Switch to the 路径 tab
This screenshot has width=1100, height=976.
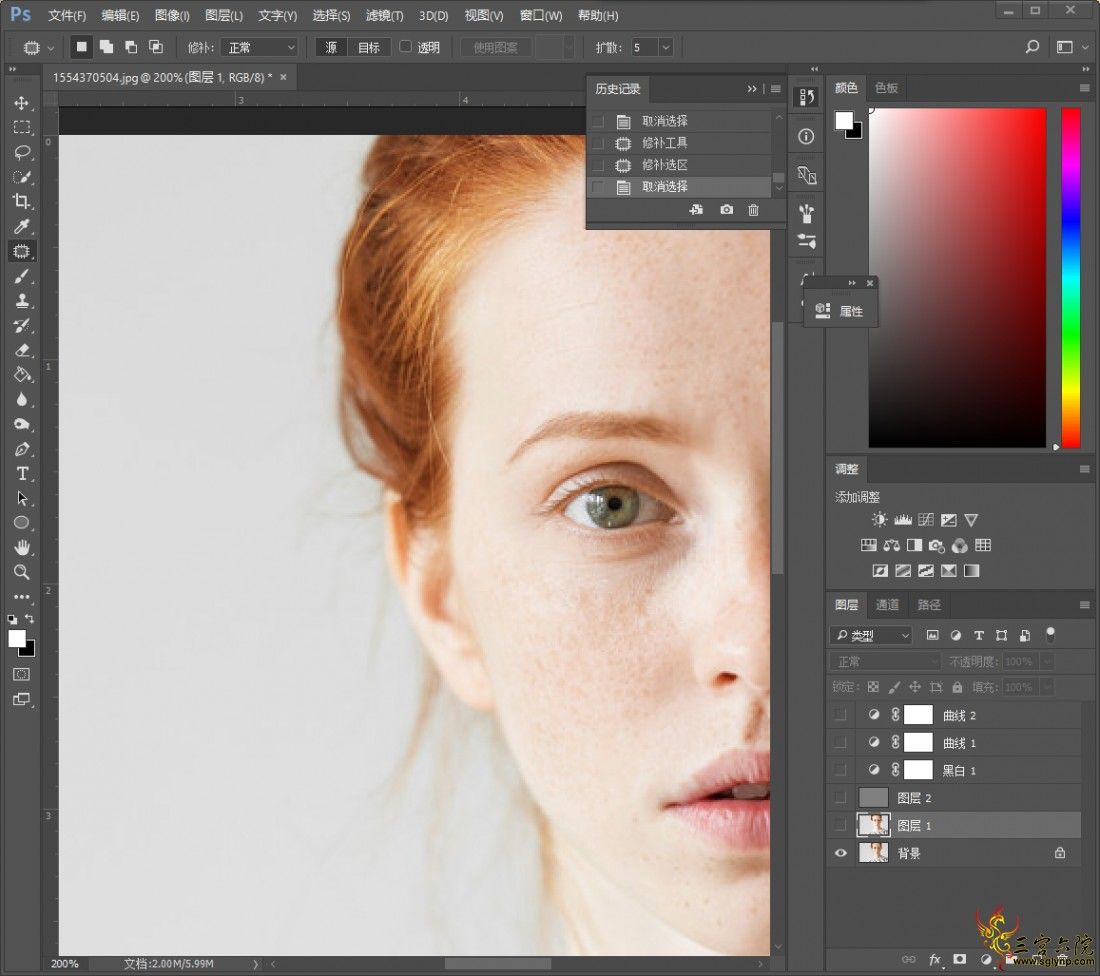(929, 605)
